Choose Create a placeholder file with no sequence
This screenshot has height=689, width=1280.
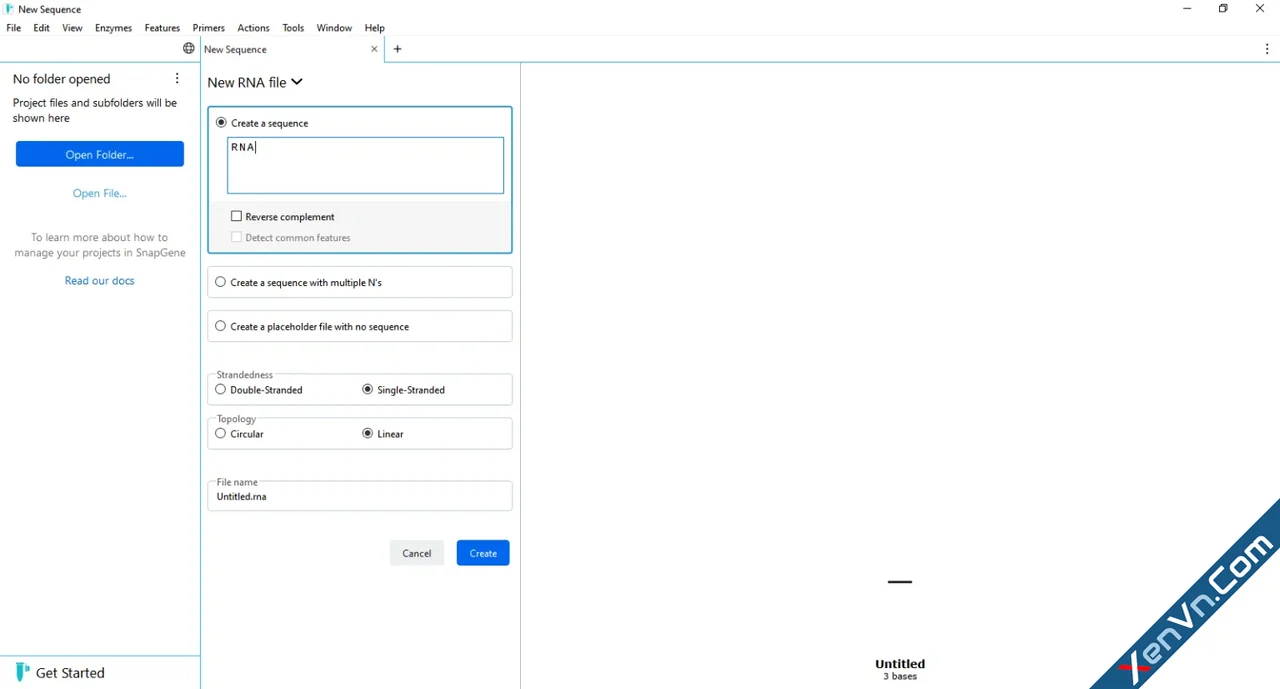[221, 326]
